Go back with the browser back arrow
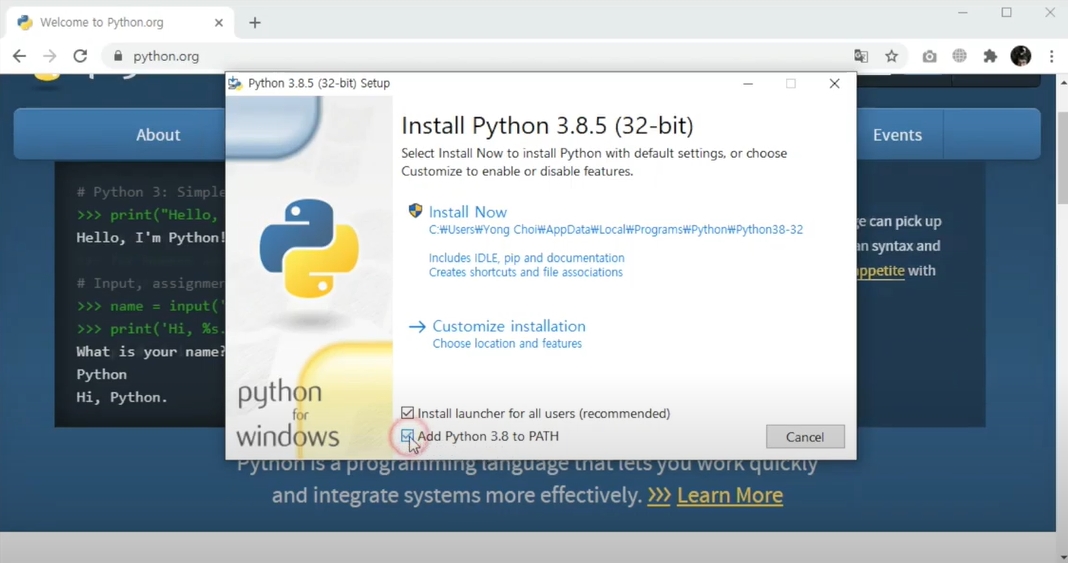The image size is (1068, 563). pos(20,56)
